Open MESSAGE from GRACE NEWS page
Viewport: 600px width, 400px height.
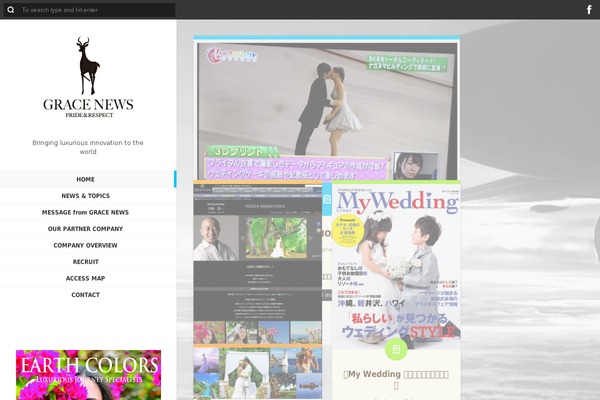tap(85, 212)
